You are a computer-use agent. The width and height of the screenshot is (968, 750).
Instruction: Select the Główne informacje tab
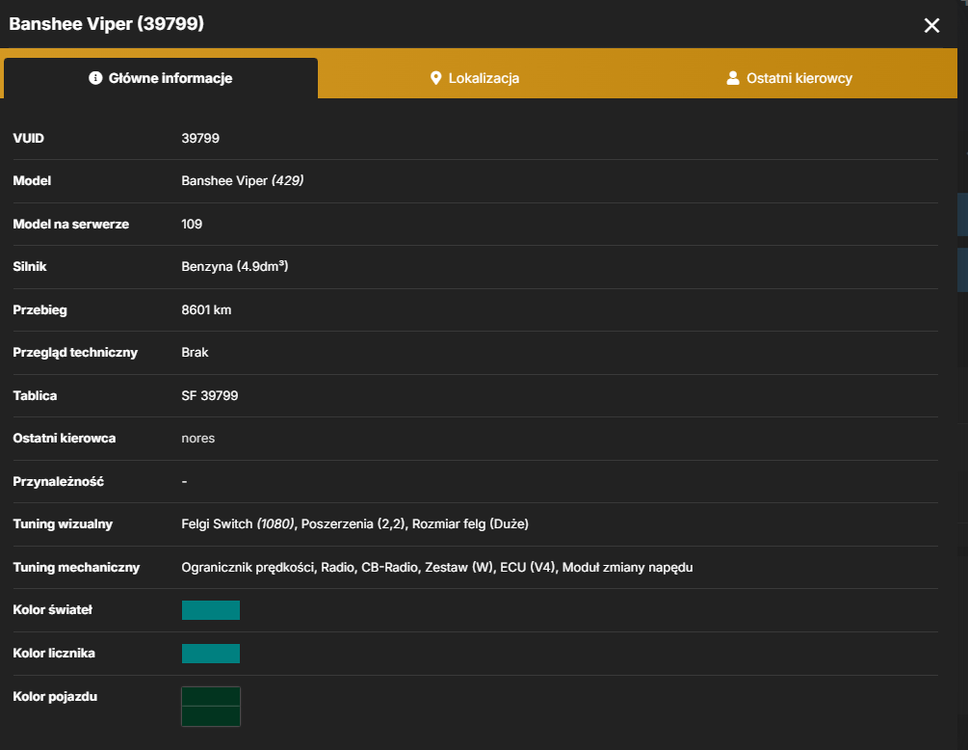pos(161,78)
